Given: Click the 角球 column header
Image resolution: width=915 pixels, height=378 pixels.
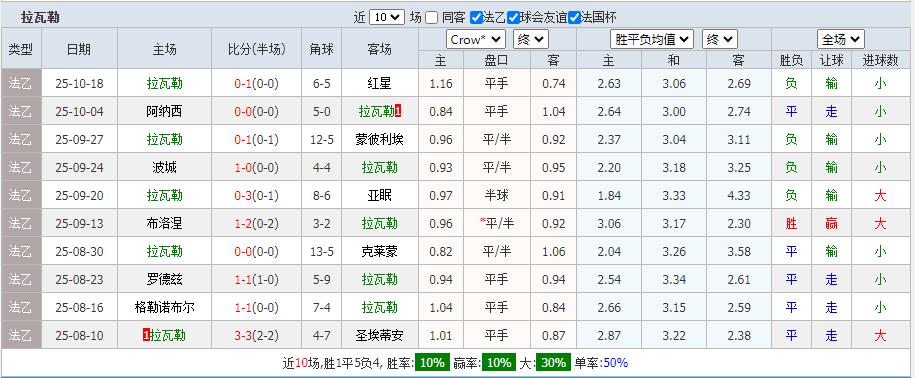Looking at the screenshot, I should tap(322, 49).
